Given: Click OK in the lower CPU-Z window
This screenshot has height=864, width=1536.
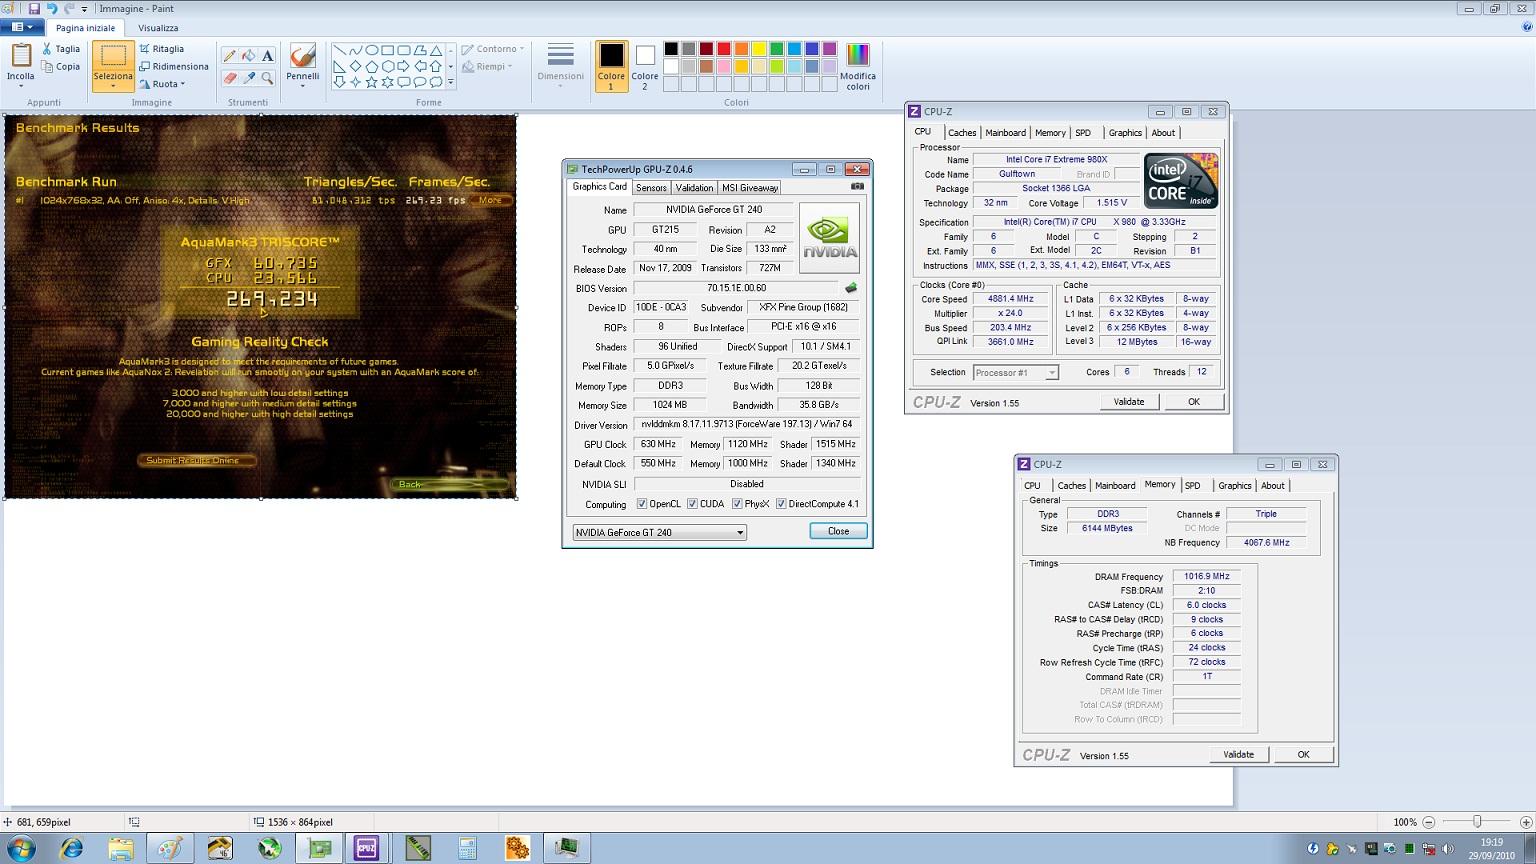Looking at the screenshot, I should coord(1303,755).
